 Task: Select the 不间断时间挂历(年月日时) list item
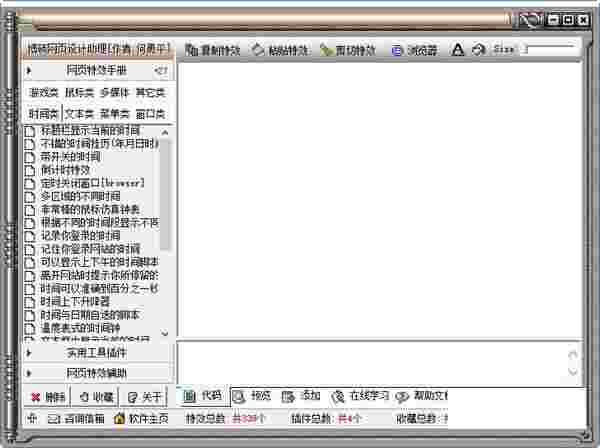coord(91,144)
